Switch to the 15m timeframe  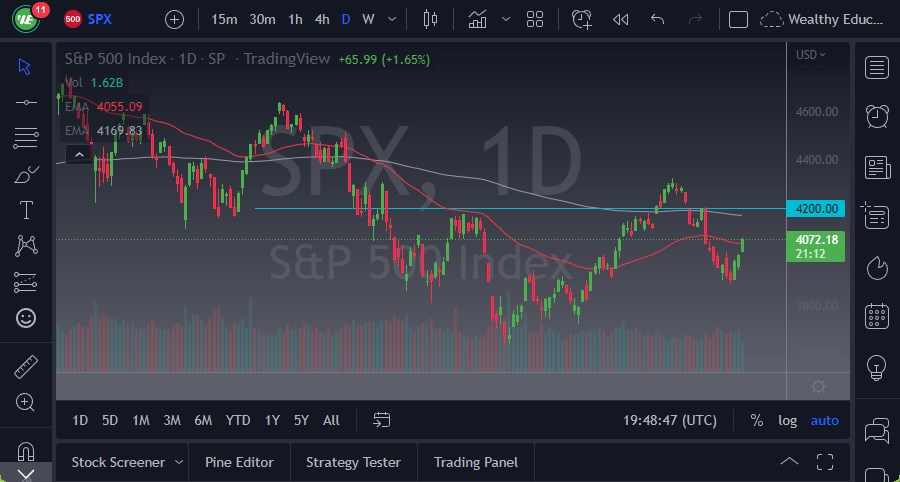pos(224,20)
